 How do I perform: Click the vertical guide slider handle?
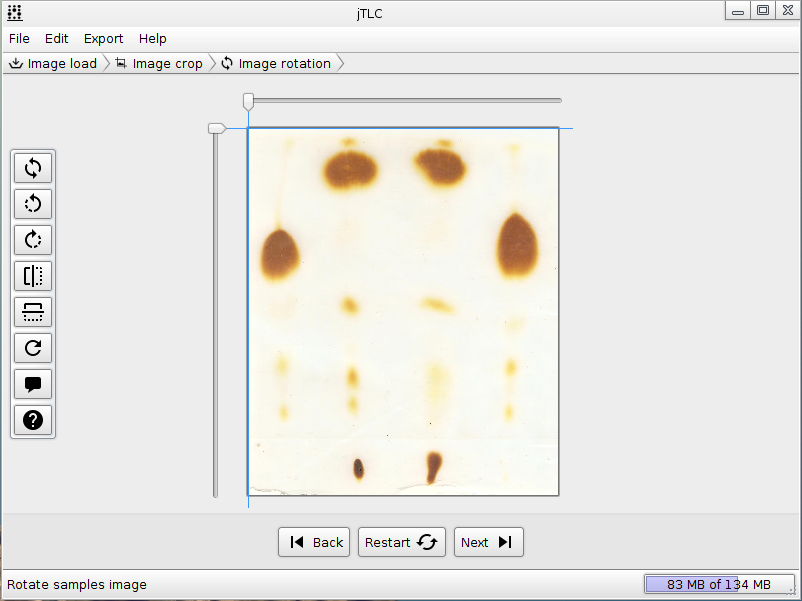click(x=217, y=128)
